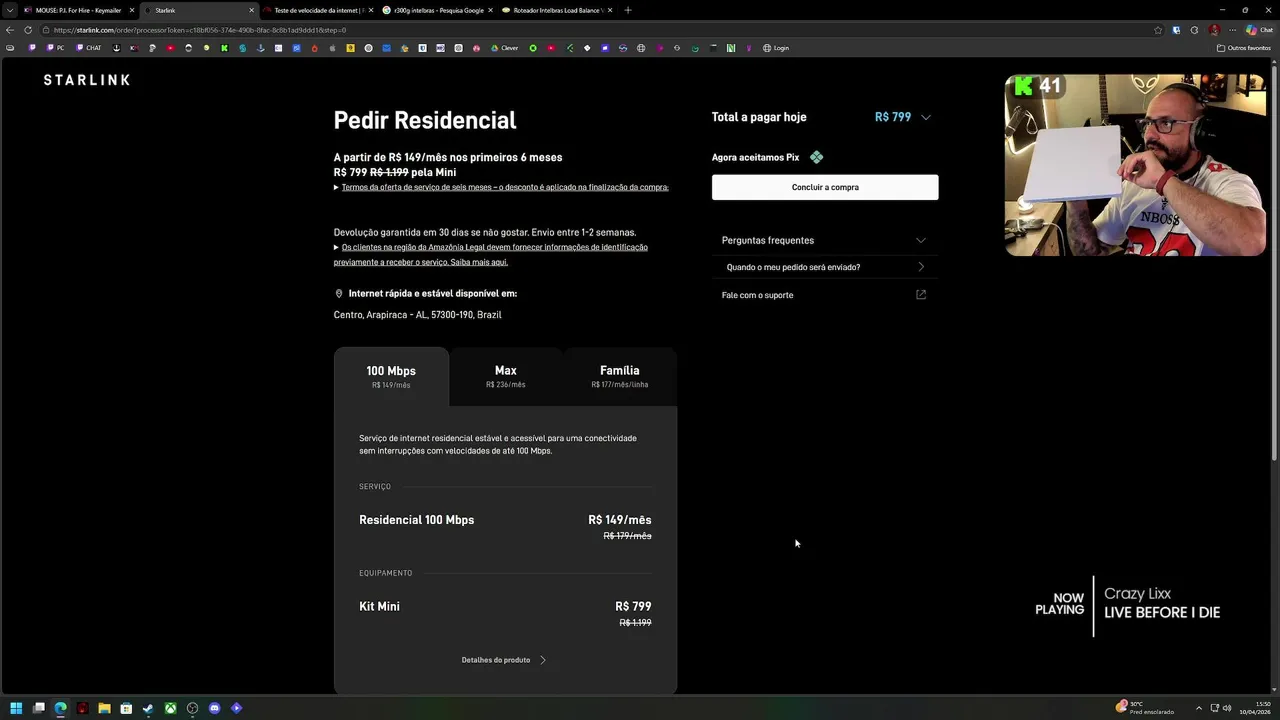Open Quando o meu pedido será enviado?
The height and width of the screenshot is (720, 1280).
coord(824,267)
